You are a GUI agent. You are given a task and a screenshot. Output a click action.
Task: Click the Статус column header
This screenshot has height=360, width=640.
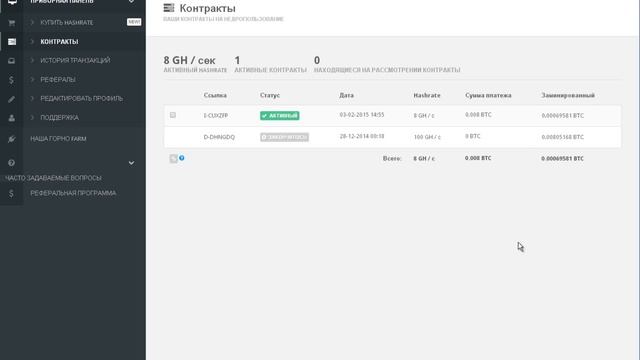(x=270, y=95)
